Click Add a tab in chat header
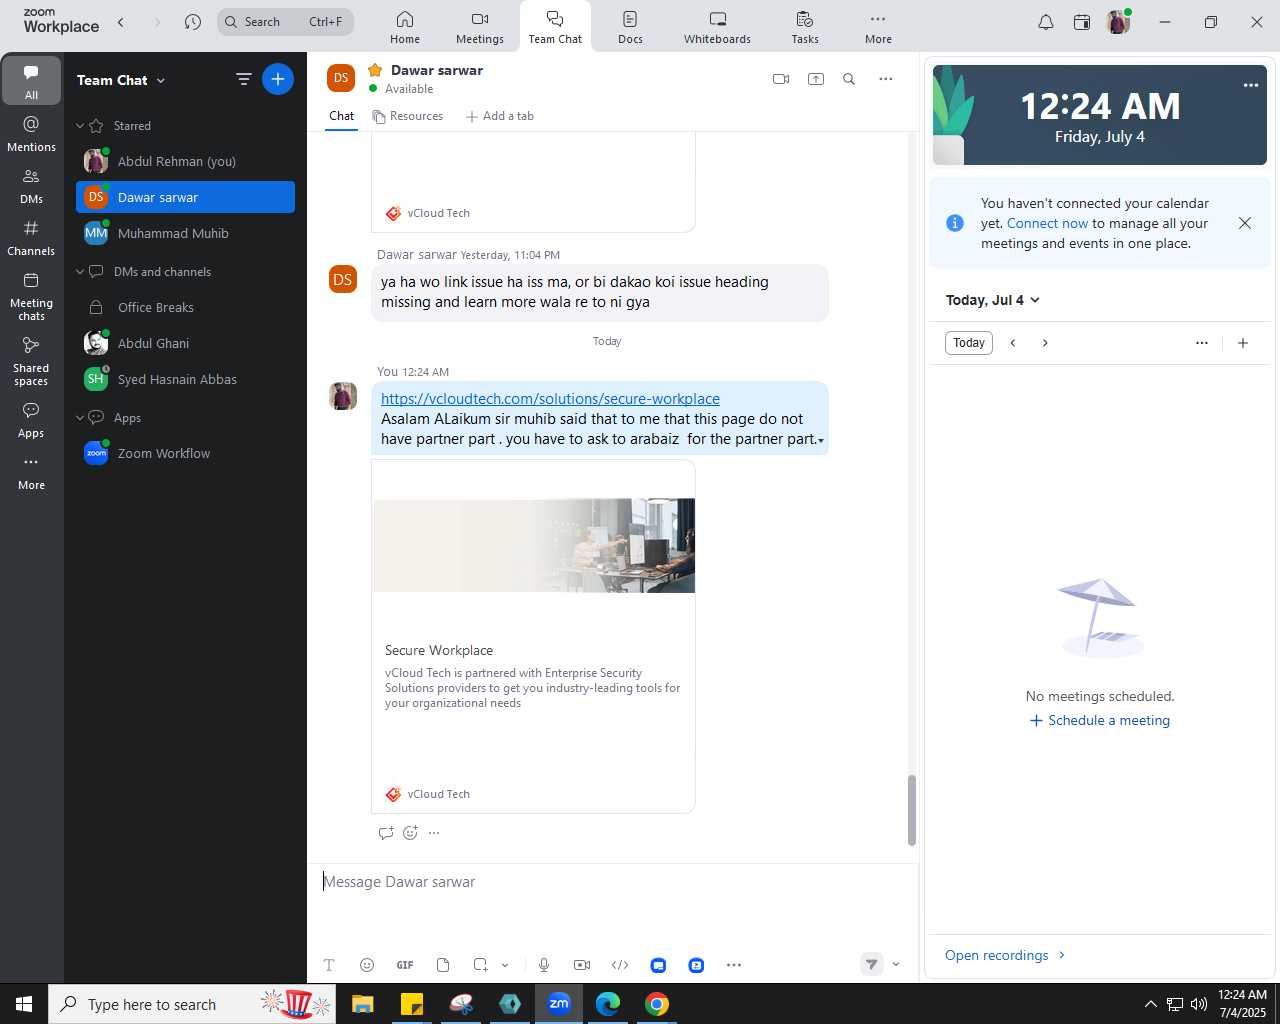 (499, 116)
